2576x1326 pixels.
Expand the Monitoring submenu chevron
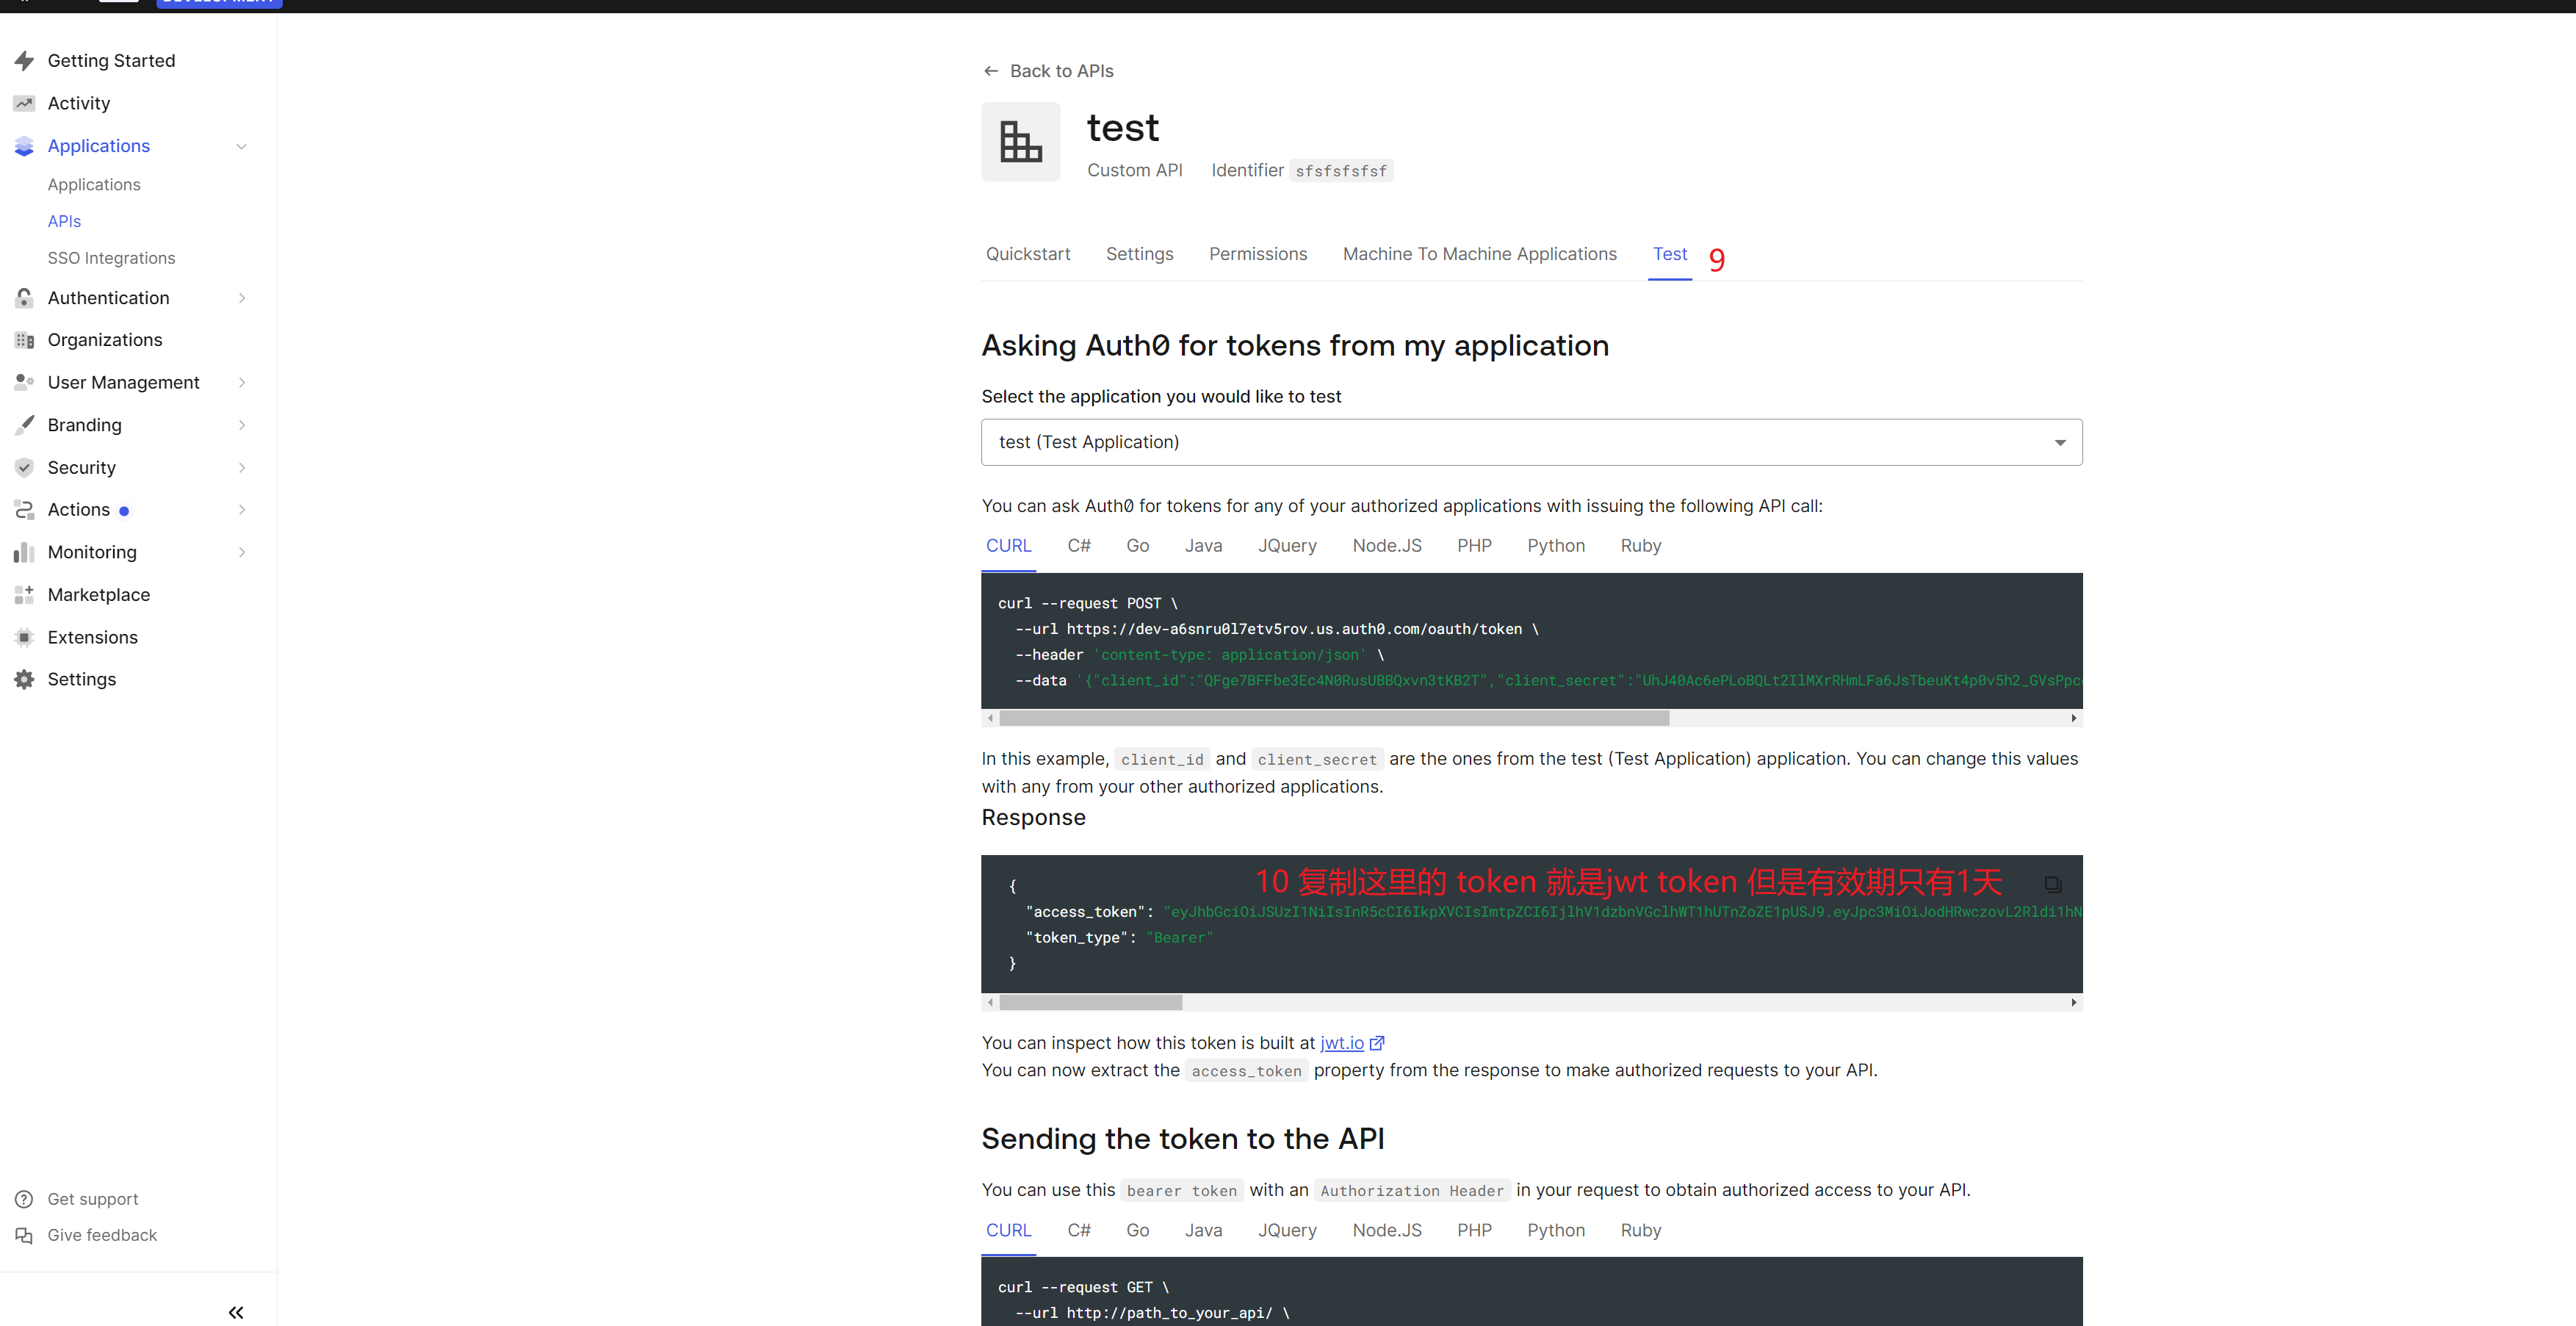pos(241,552)
